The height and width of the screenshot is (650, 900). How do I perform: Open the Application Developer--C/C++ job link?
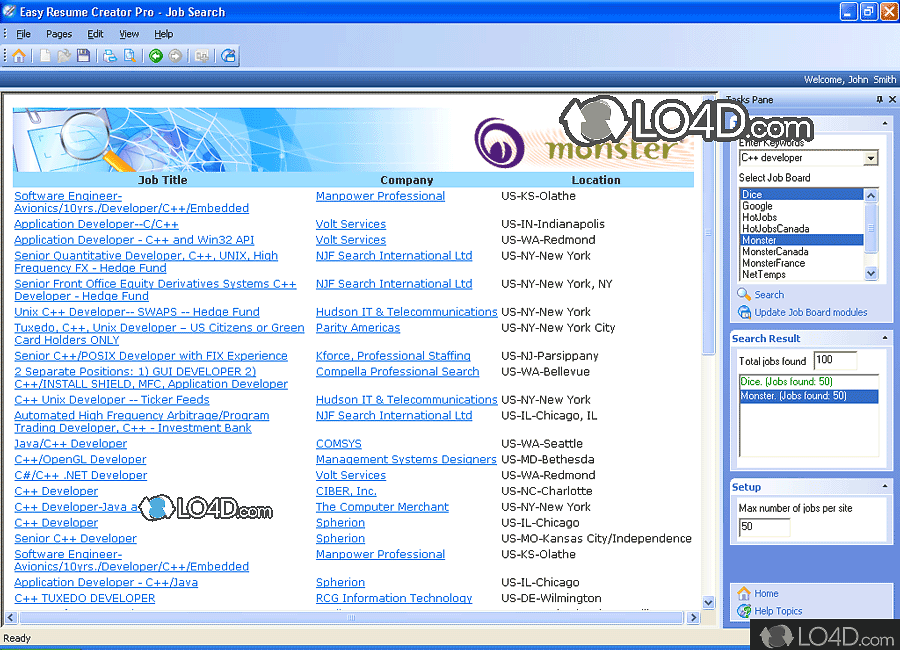click(96, 224)
